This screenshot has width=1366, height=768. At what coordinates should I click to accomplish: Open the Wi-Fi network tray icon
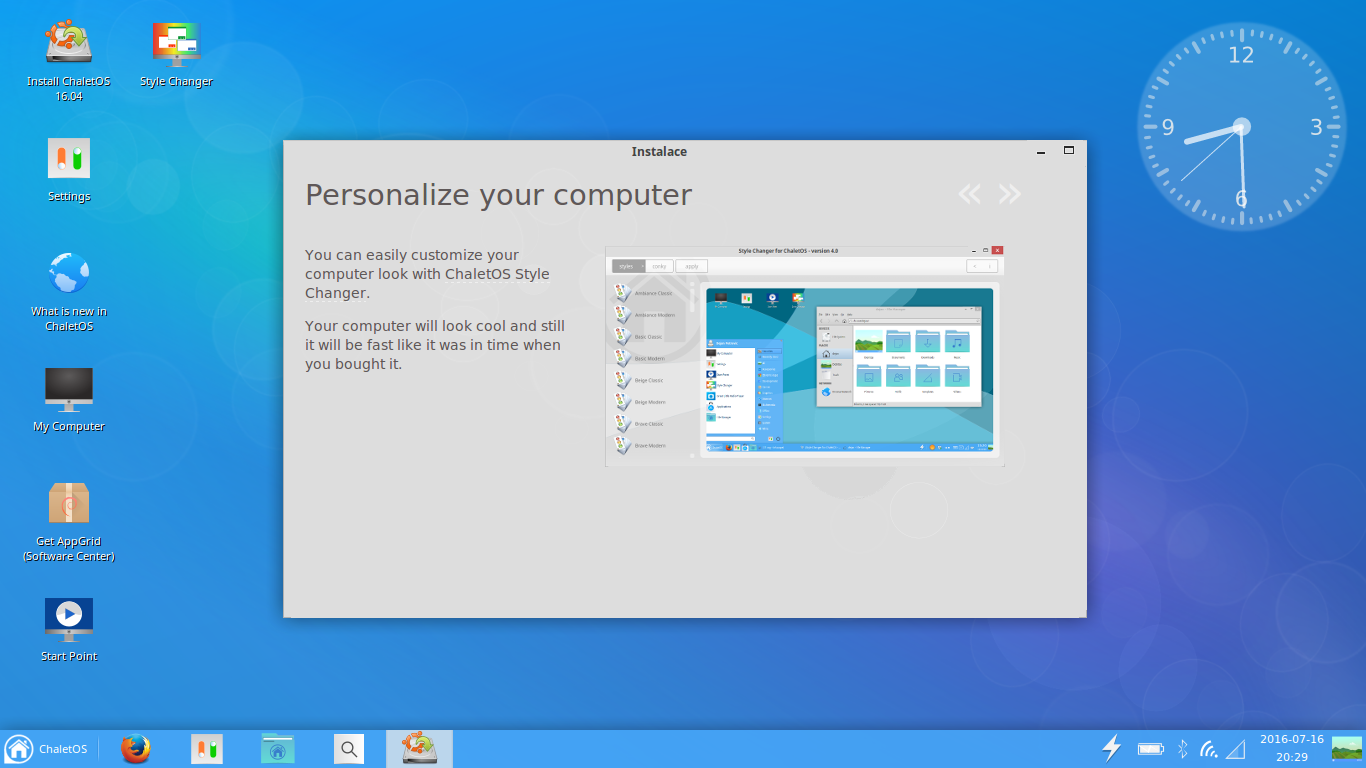coord(1209,748)
